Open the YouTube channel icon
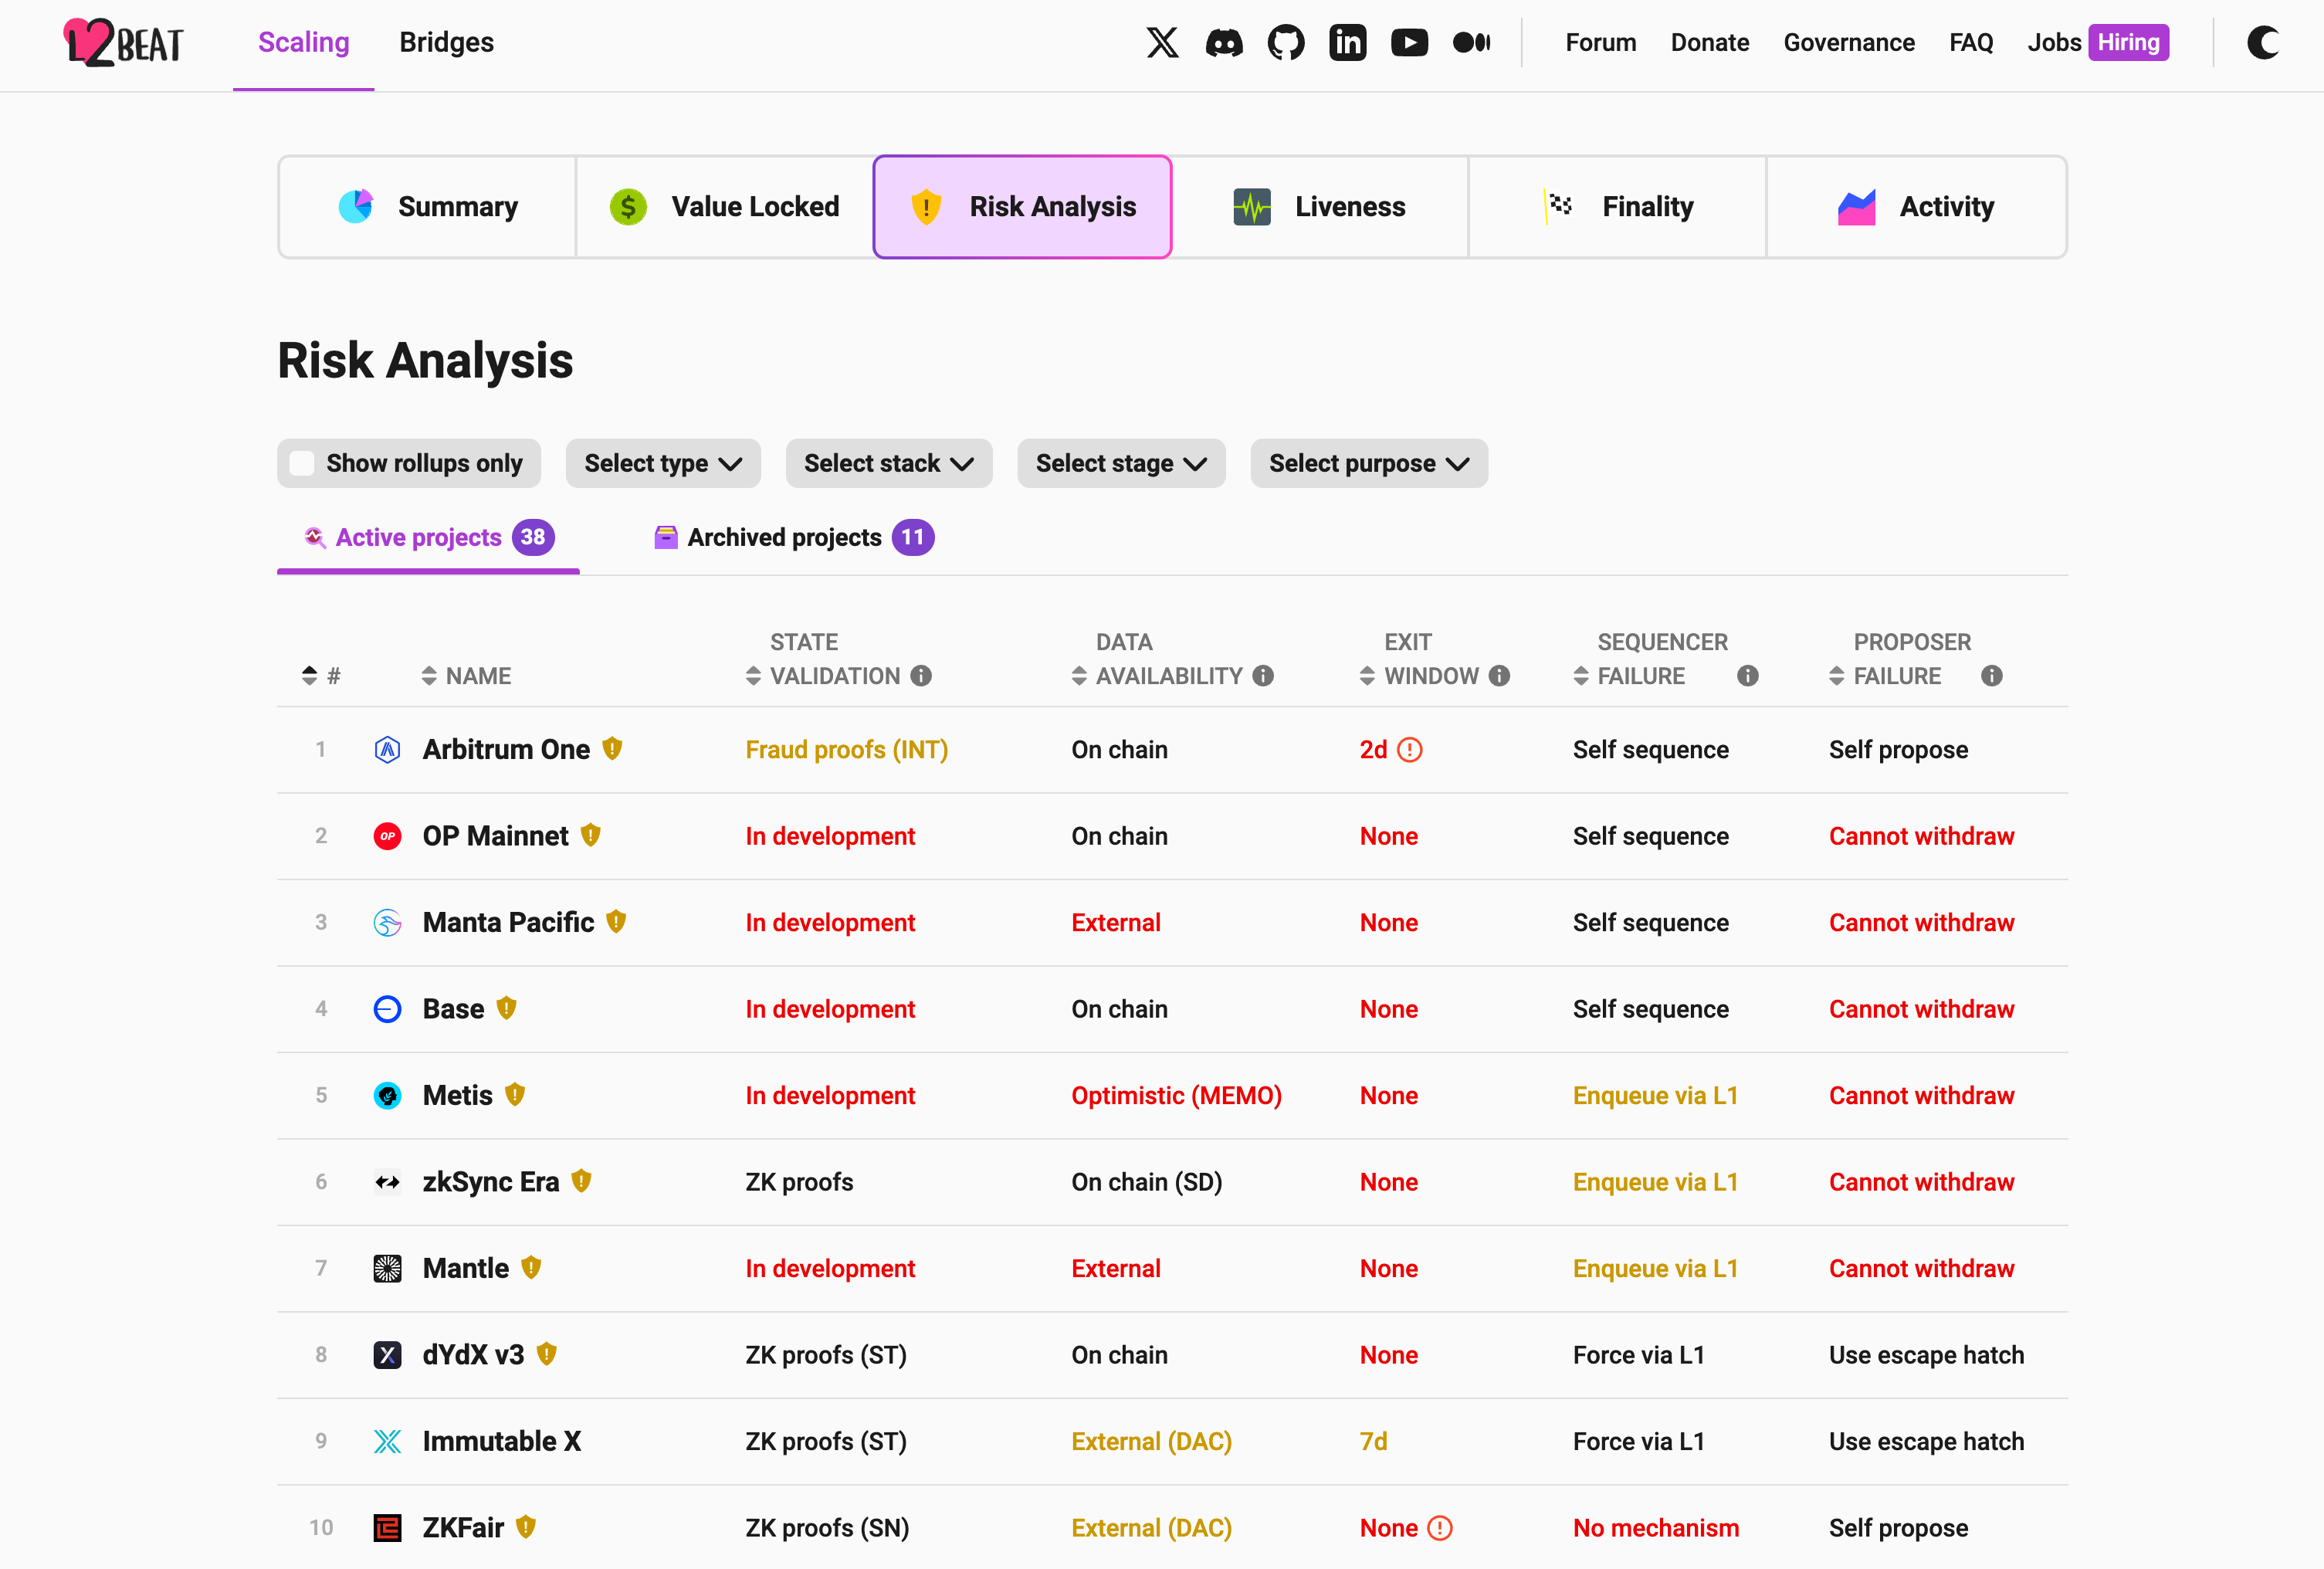The height and width of the screenshot is (1569, 2324). 1410,42
